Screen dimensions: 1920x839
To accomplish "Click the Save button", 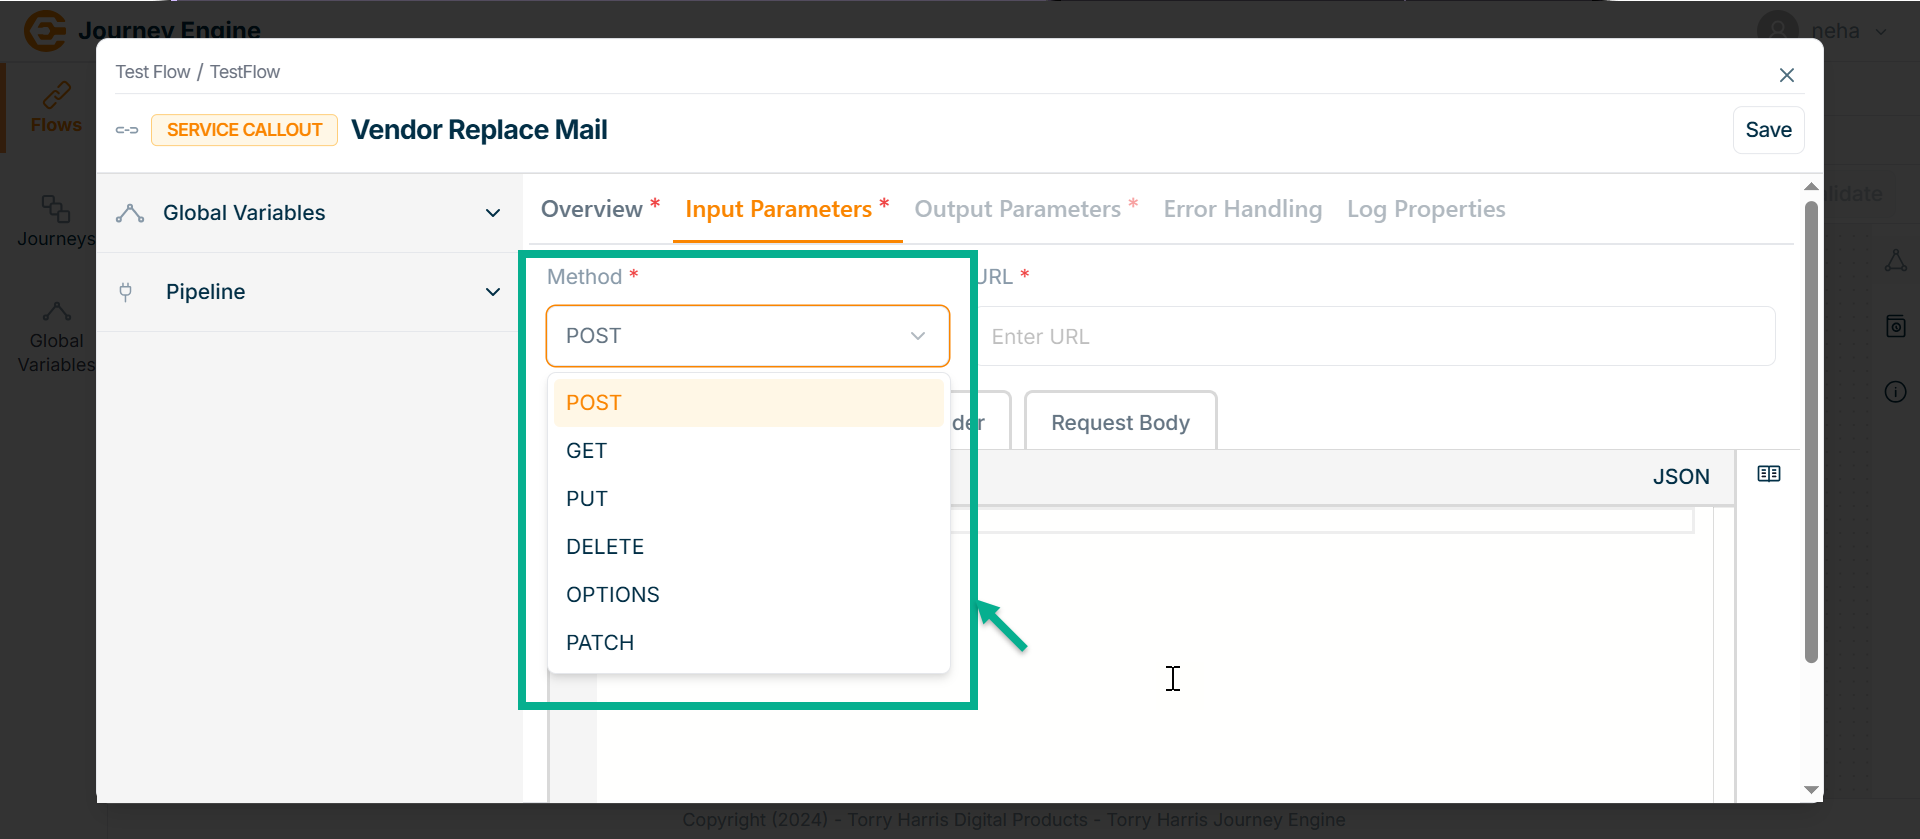I will coord(1767,130).
